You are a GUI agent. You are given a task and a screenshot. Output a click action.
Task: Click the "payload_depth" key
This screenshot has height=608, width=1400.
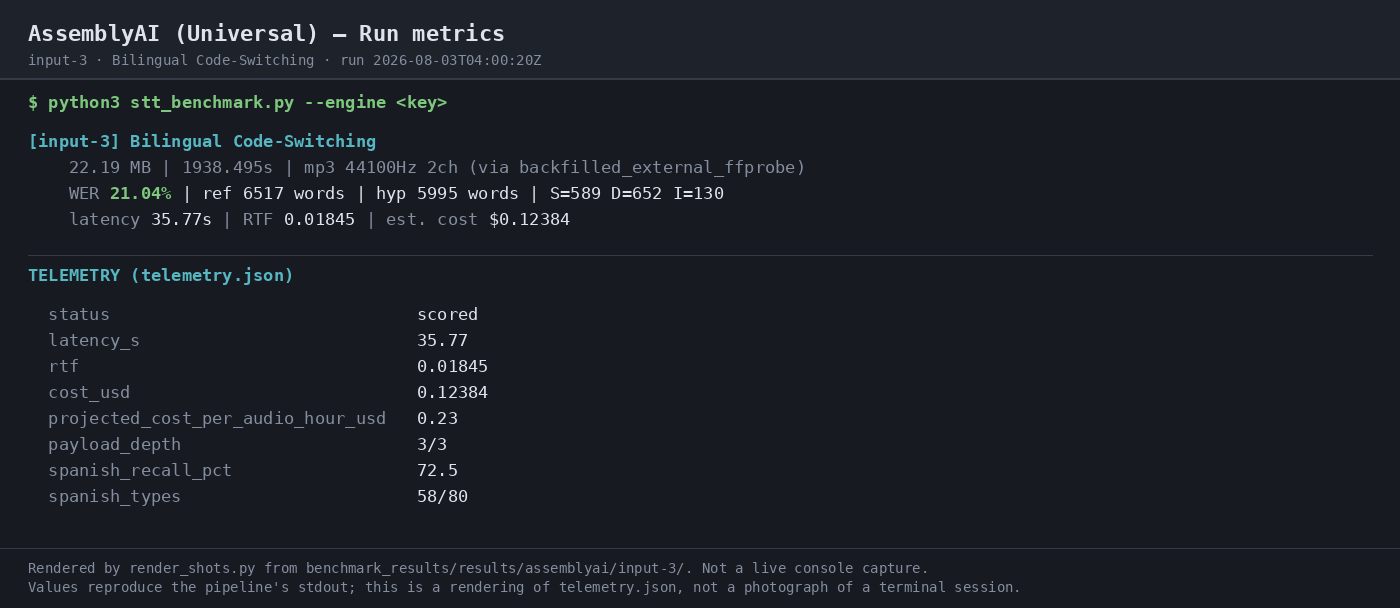(114, 445)
